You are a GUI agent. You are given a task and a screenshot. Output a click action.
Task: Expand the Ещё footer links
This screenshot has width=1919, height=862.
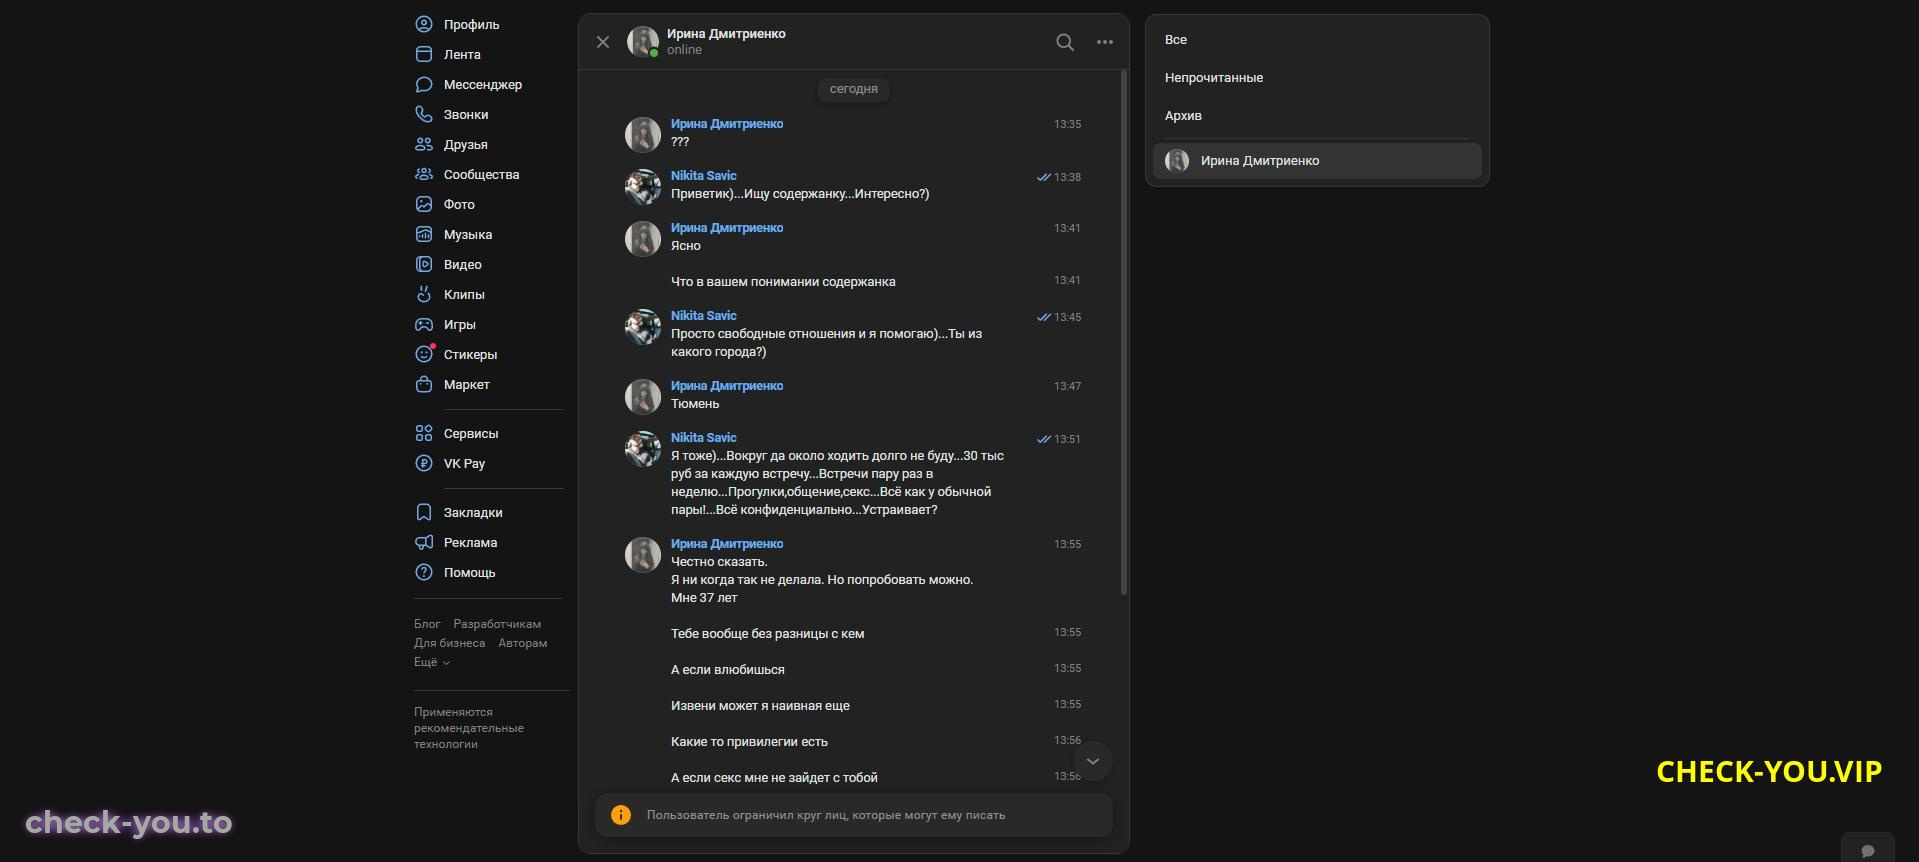click(432, 662)
